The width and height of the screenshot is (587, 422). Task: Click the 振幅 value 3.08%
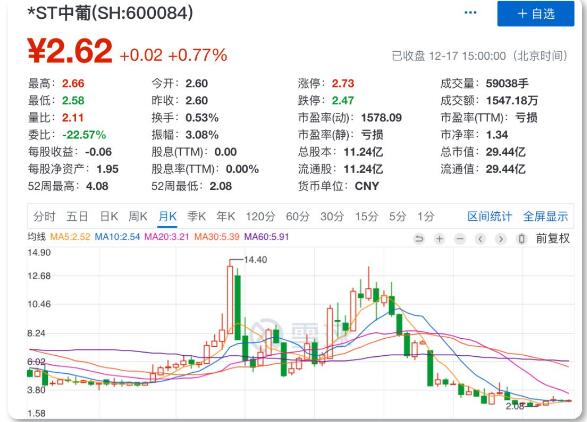(202, 135)
